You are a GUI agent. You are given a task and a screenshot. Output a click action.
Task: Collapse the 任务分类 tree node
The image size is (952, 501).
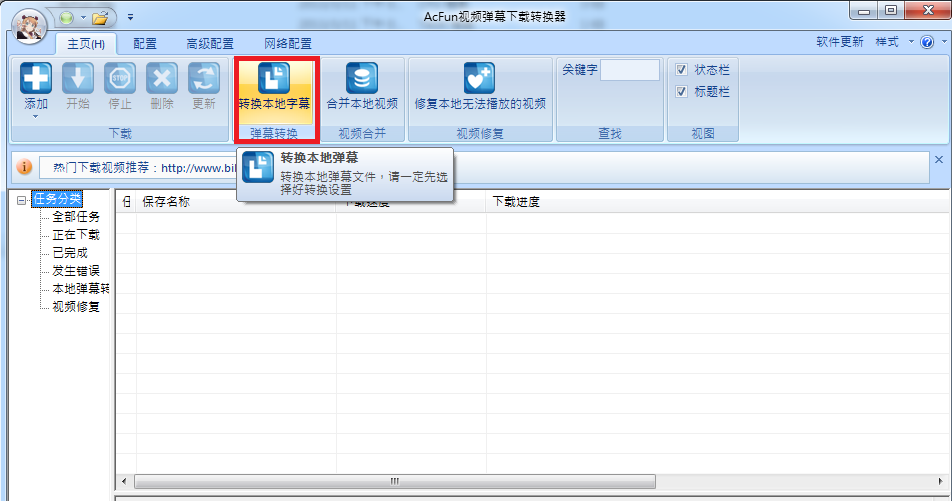[x=22, y=199]
